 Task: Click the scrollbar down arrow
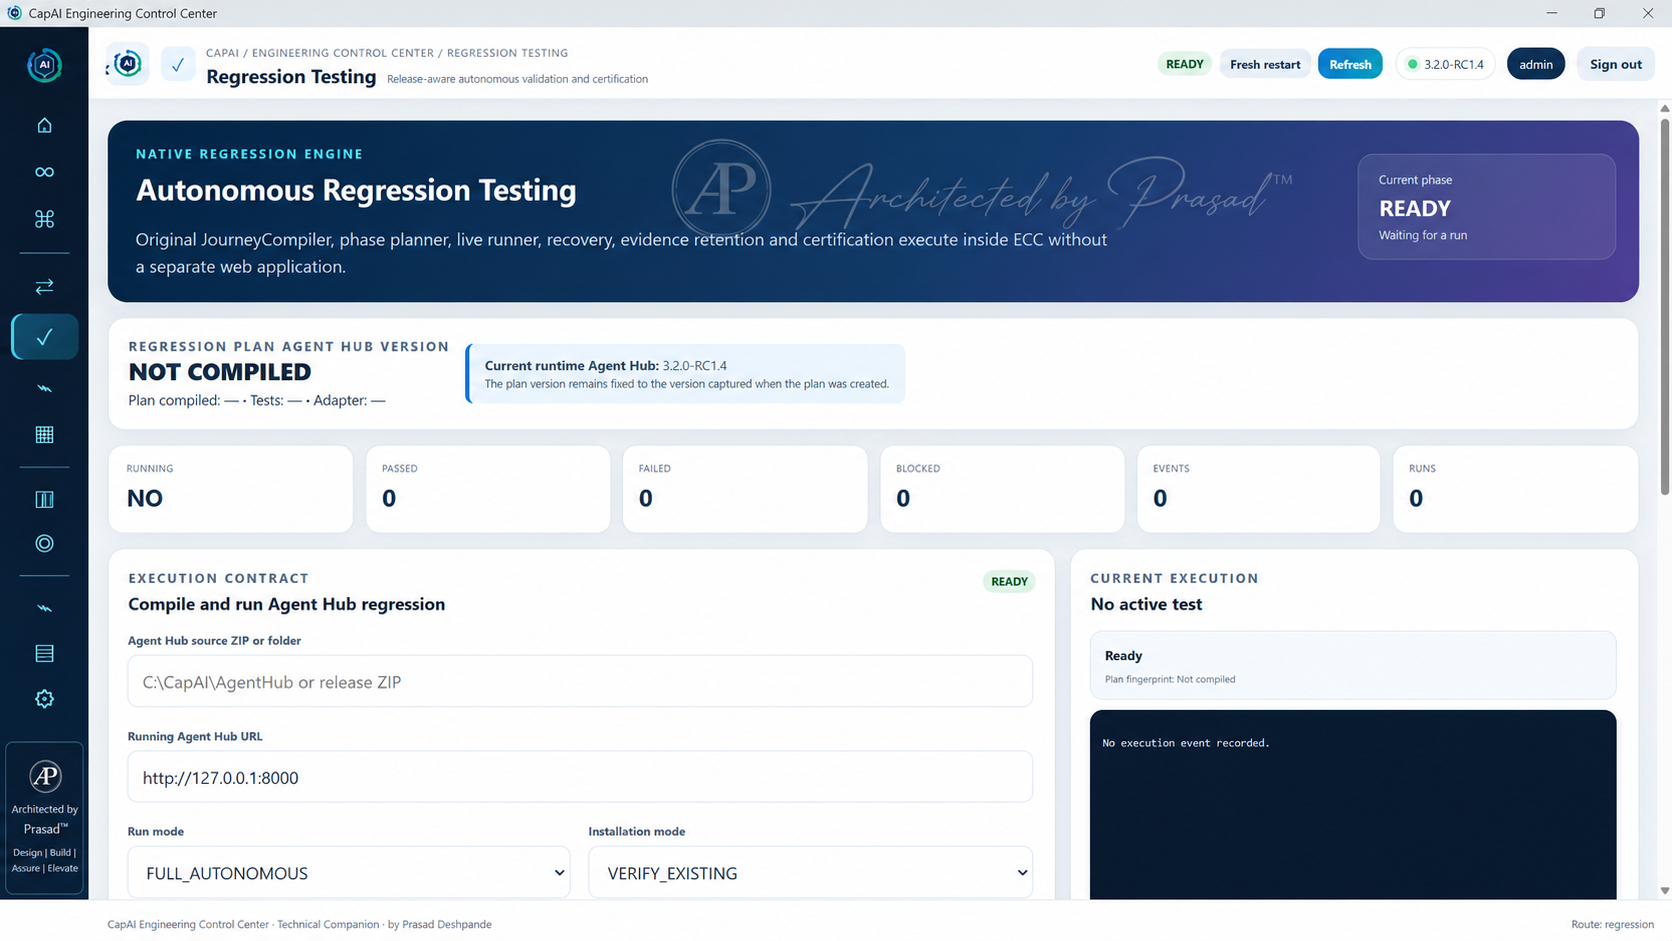pyautogui.click(x=1664, y=890)
